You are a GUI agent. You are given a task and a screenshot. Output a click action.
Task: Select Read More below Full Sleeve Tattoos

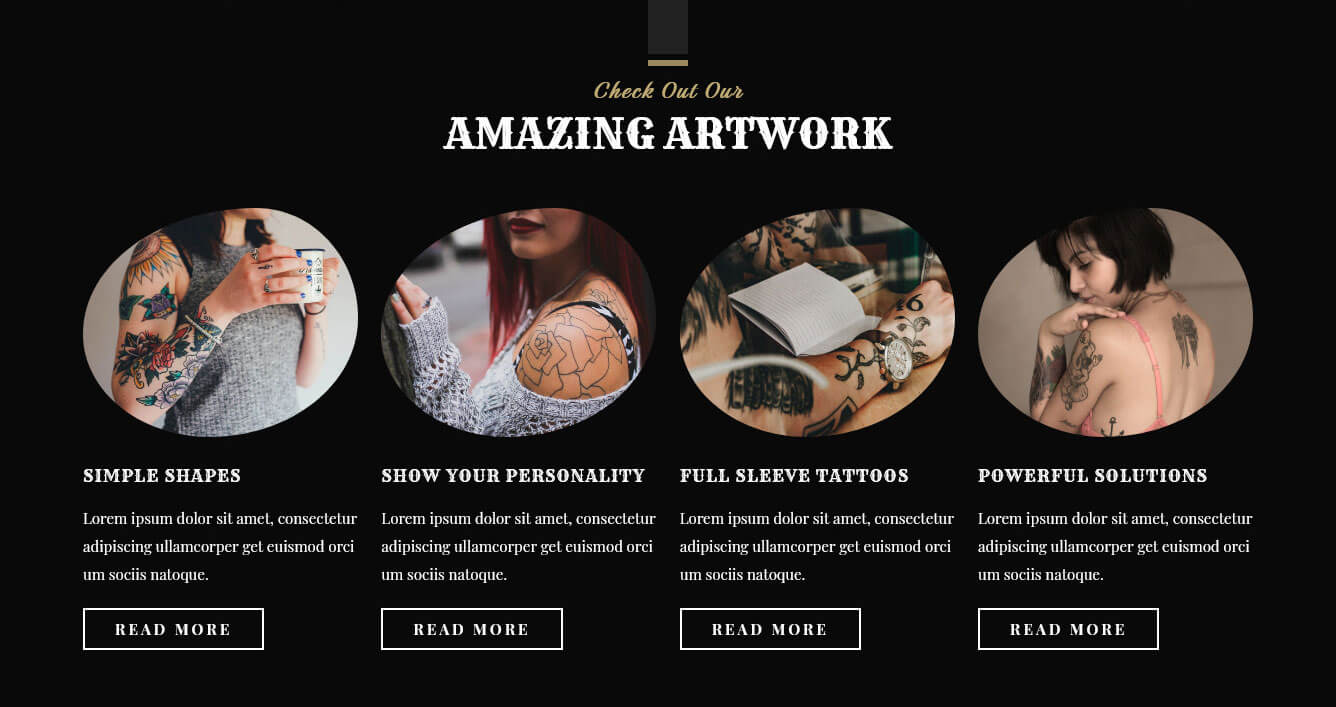pos(770,629)
